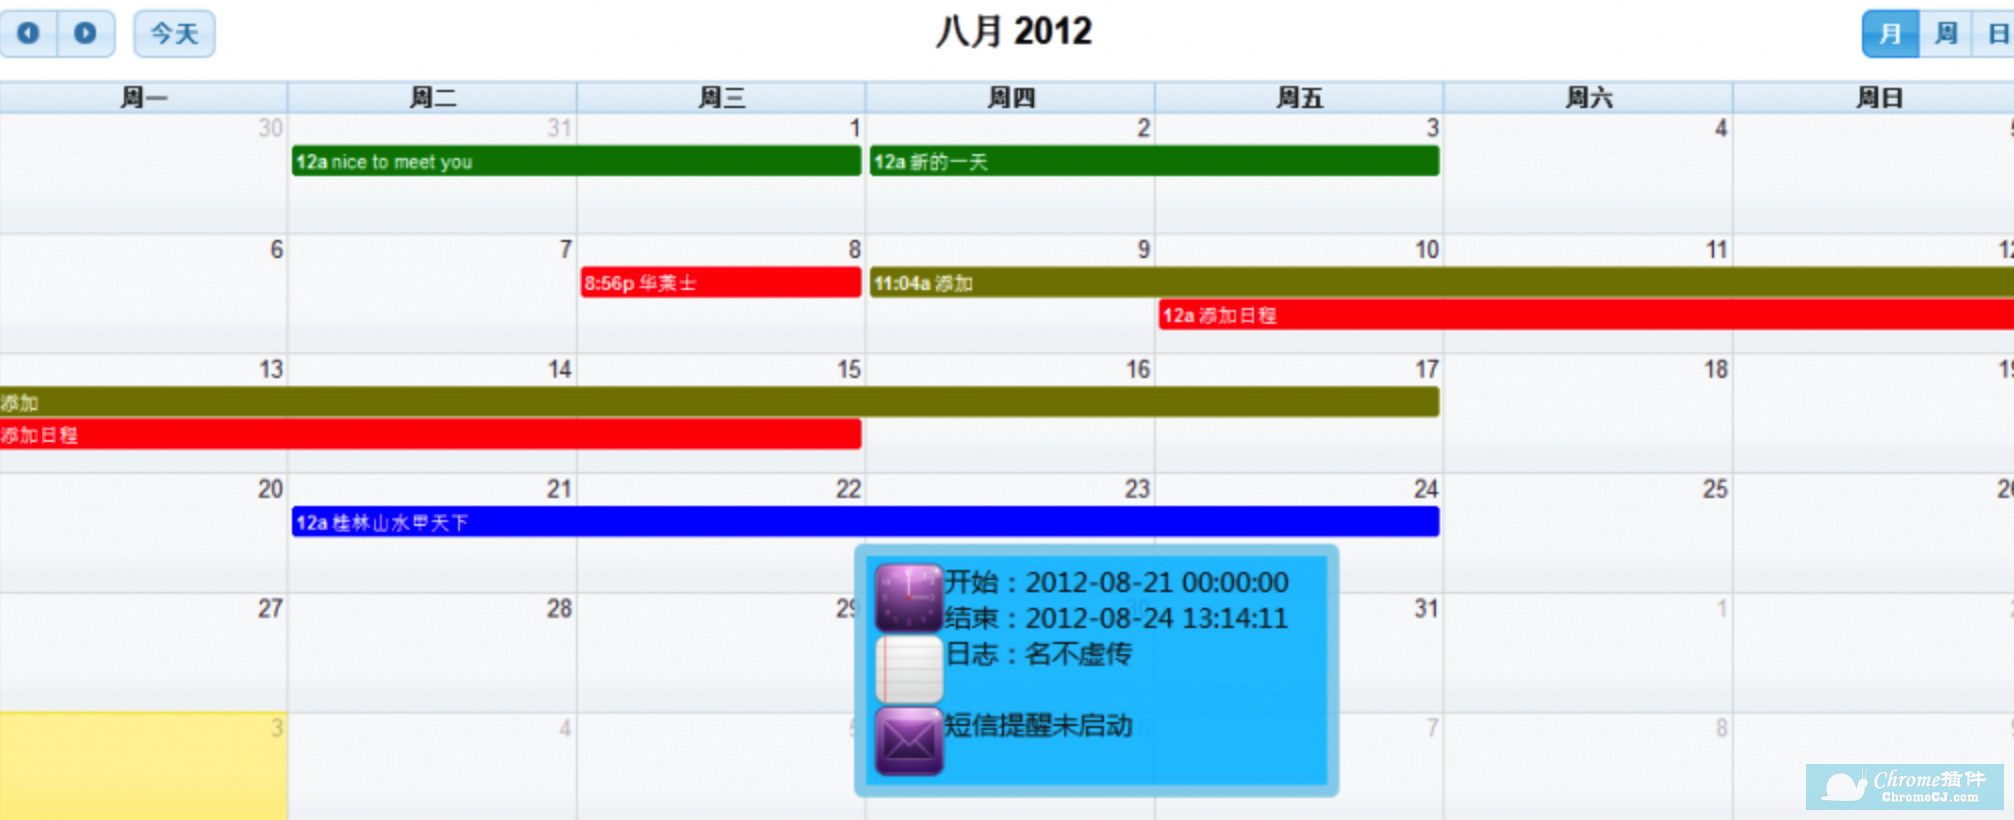Select day 15 date number

[x=849, y=370]
